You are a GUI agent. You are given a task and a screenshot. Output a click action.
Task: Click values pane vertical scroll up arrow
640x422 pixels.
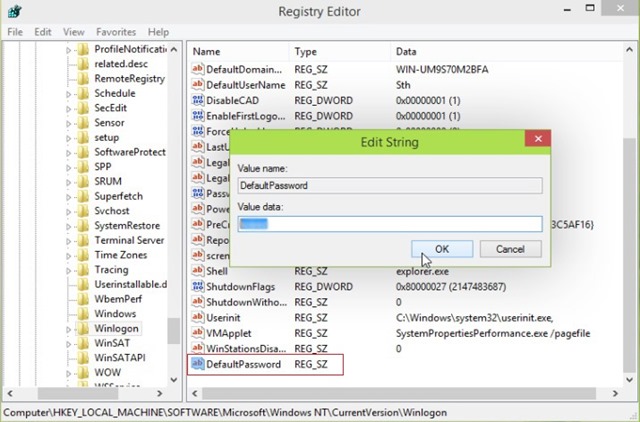tap(629, 50)
